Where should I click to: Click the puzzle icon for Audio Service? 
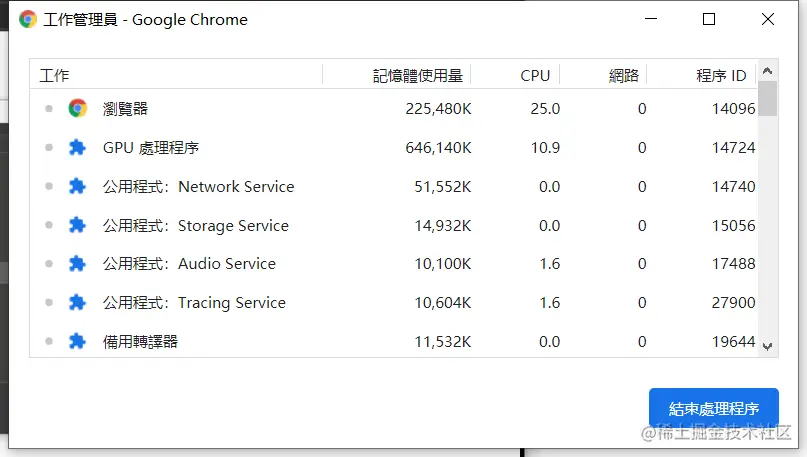point(78,264)
